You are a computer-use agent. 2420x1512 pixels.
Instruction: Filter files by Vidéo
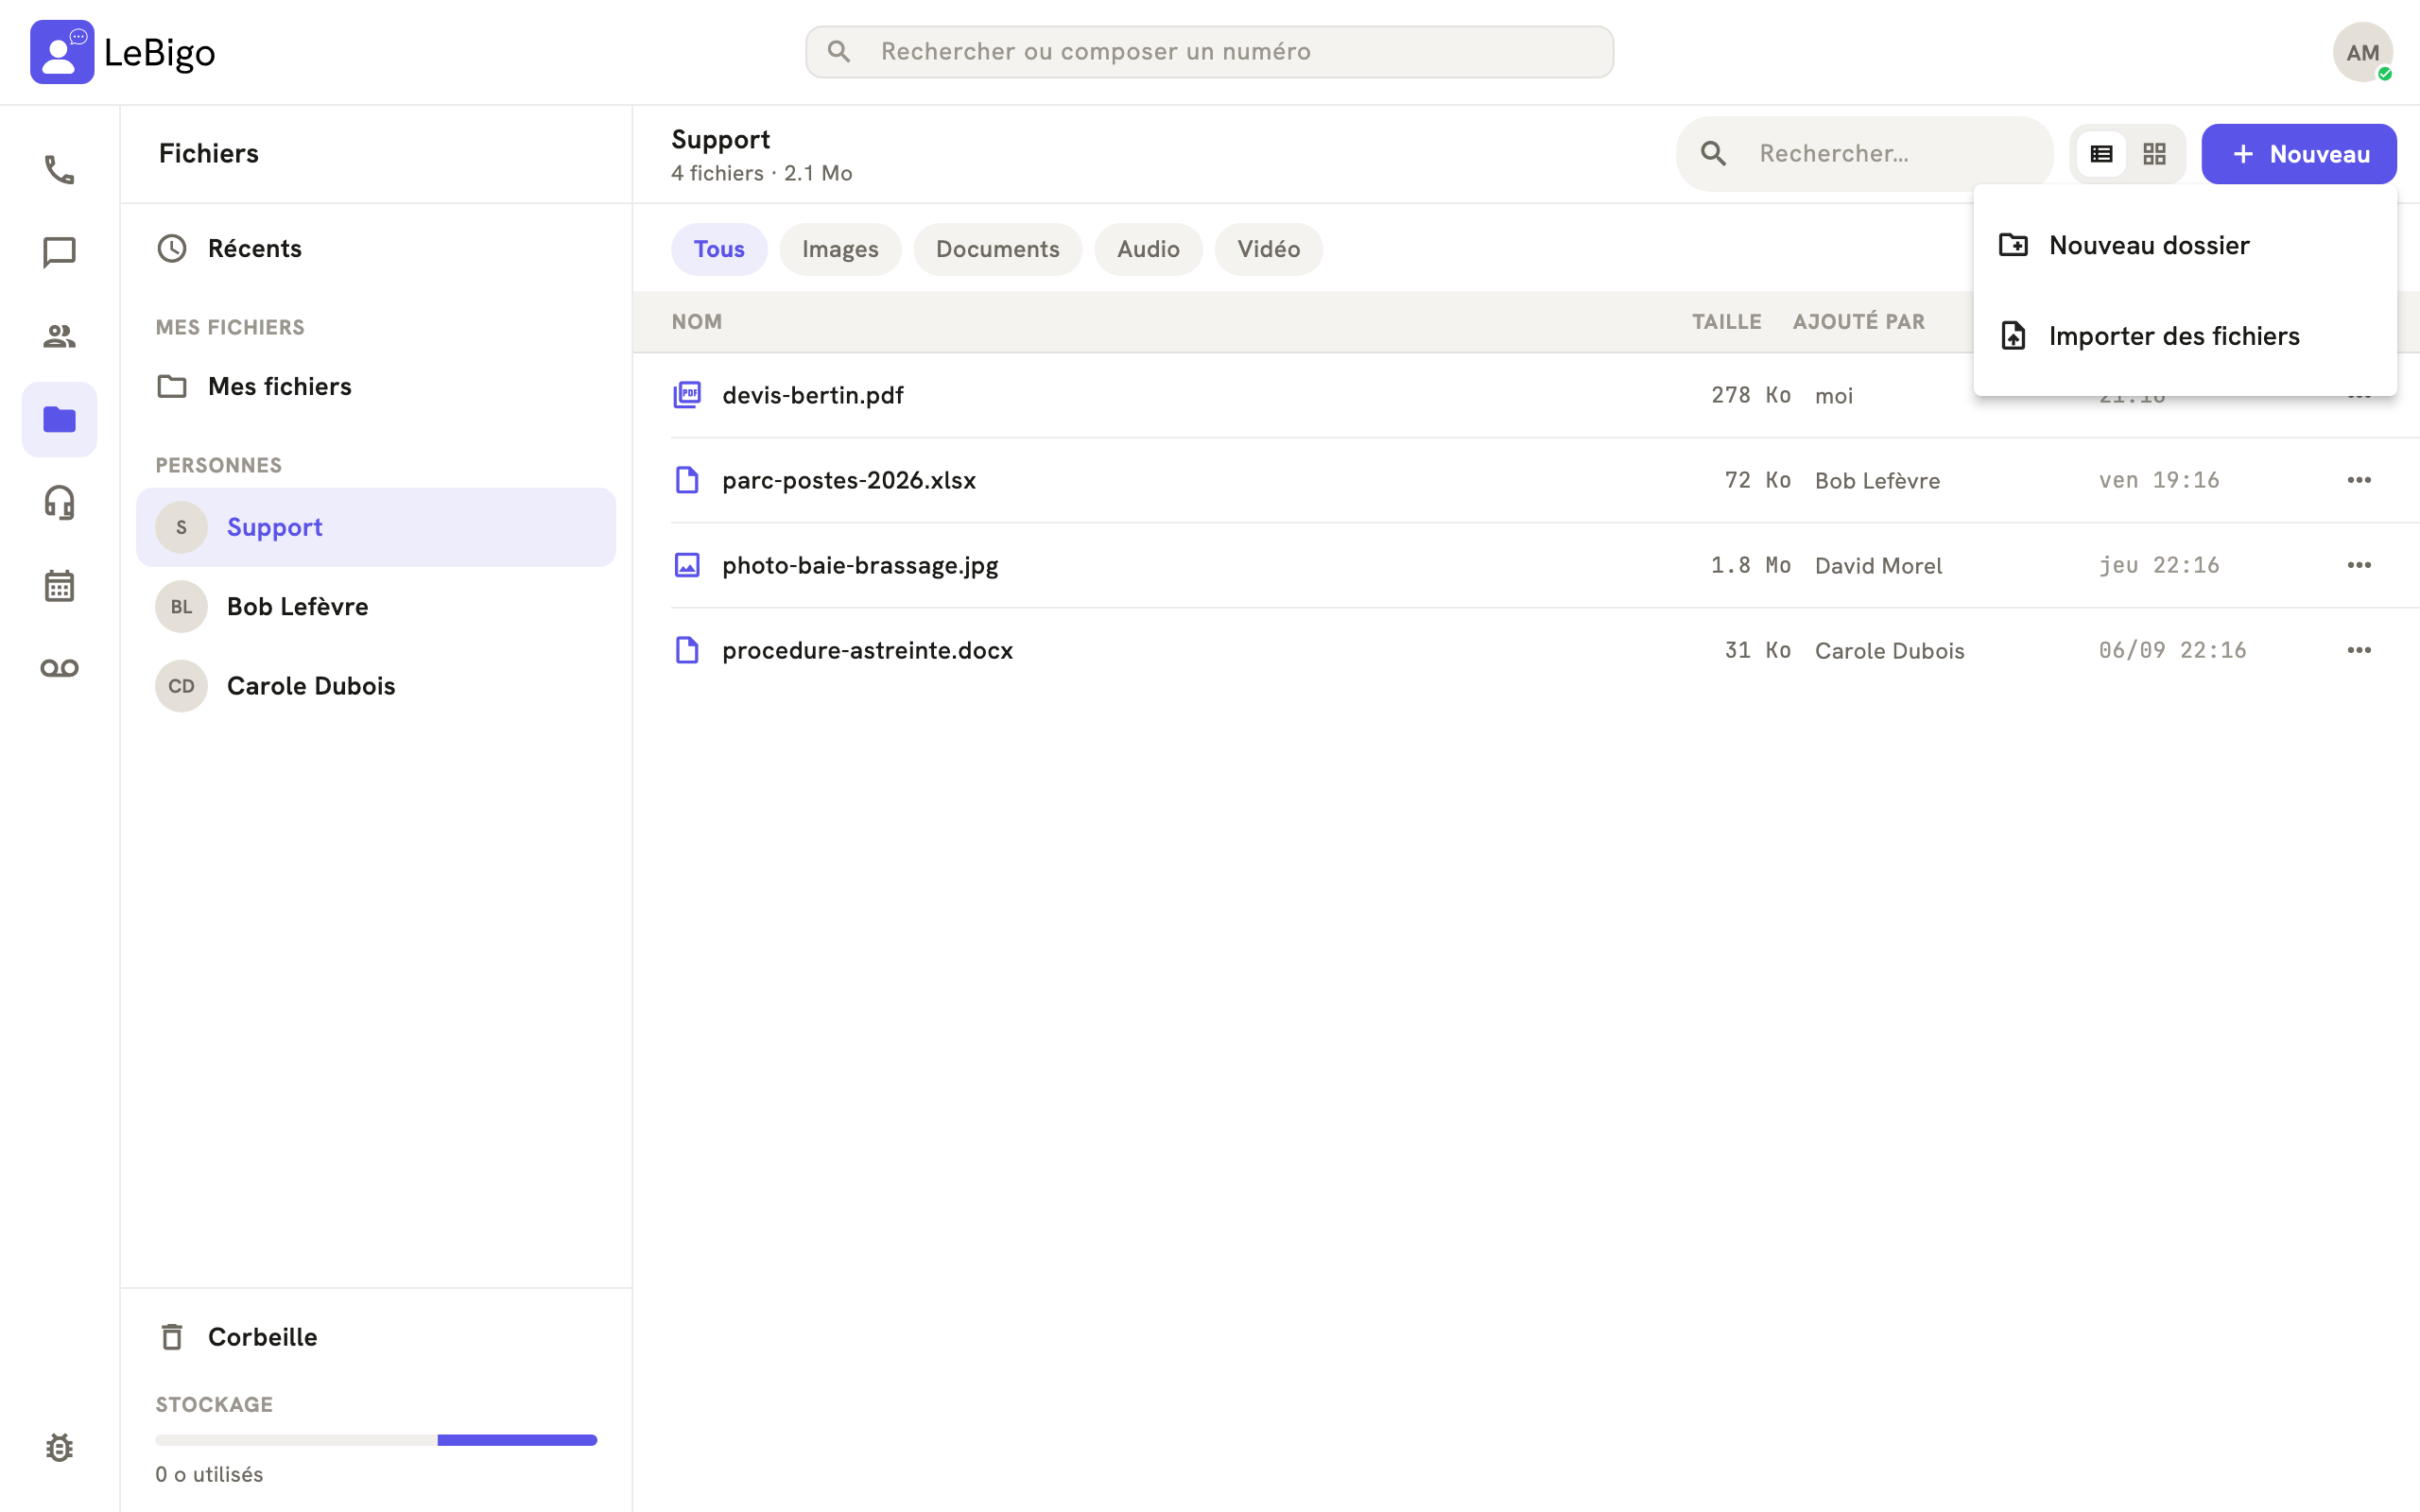pos(1268,249)
